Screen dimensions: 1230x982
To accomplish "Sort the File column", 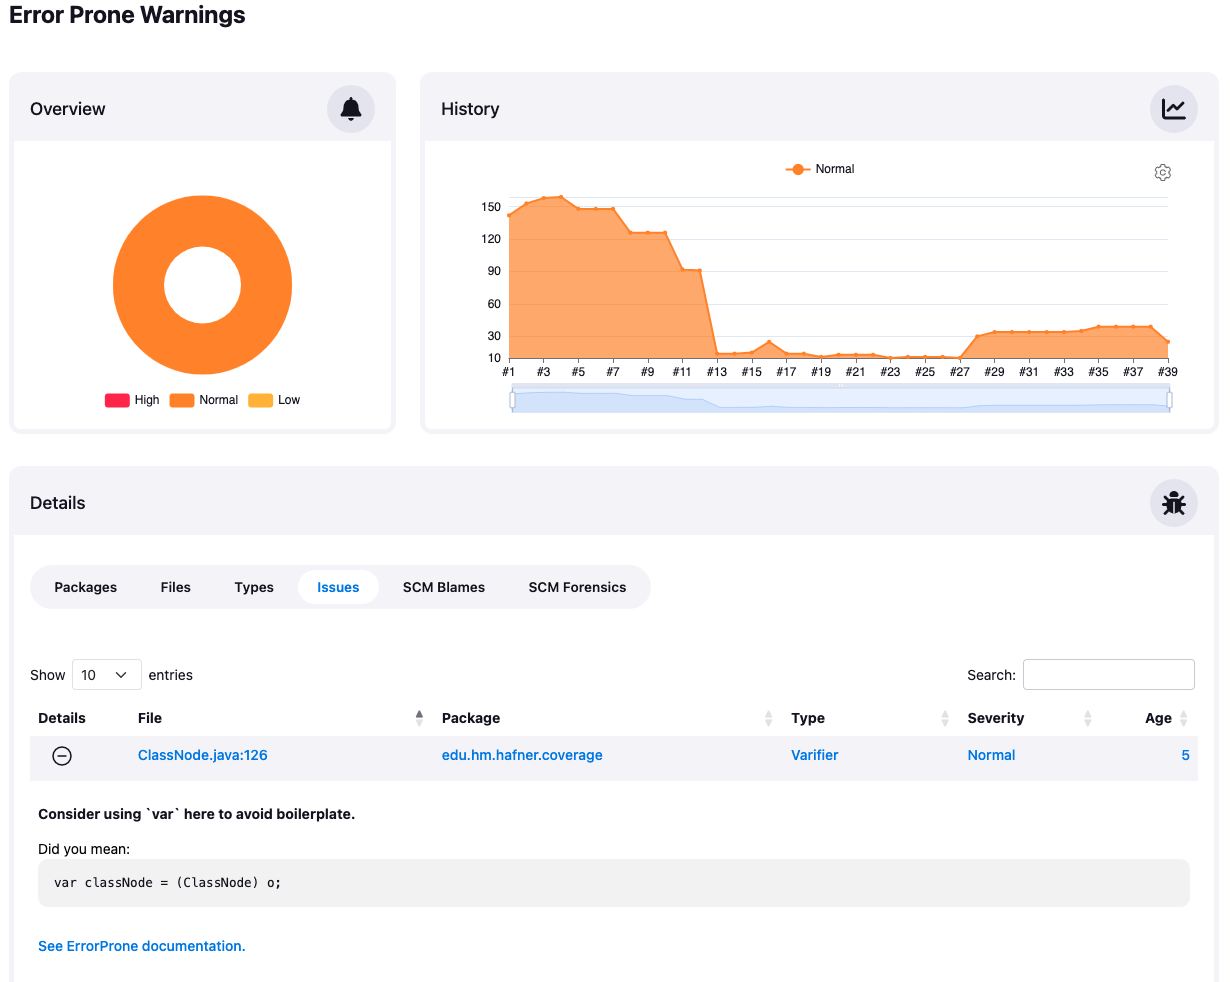I will coord(419,718).
